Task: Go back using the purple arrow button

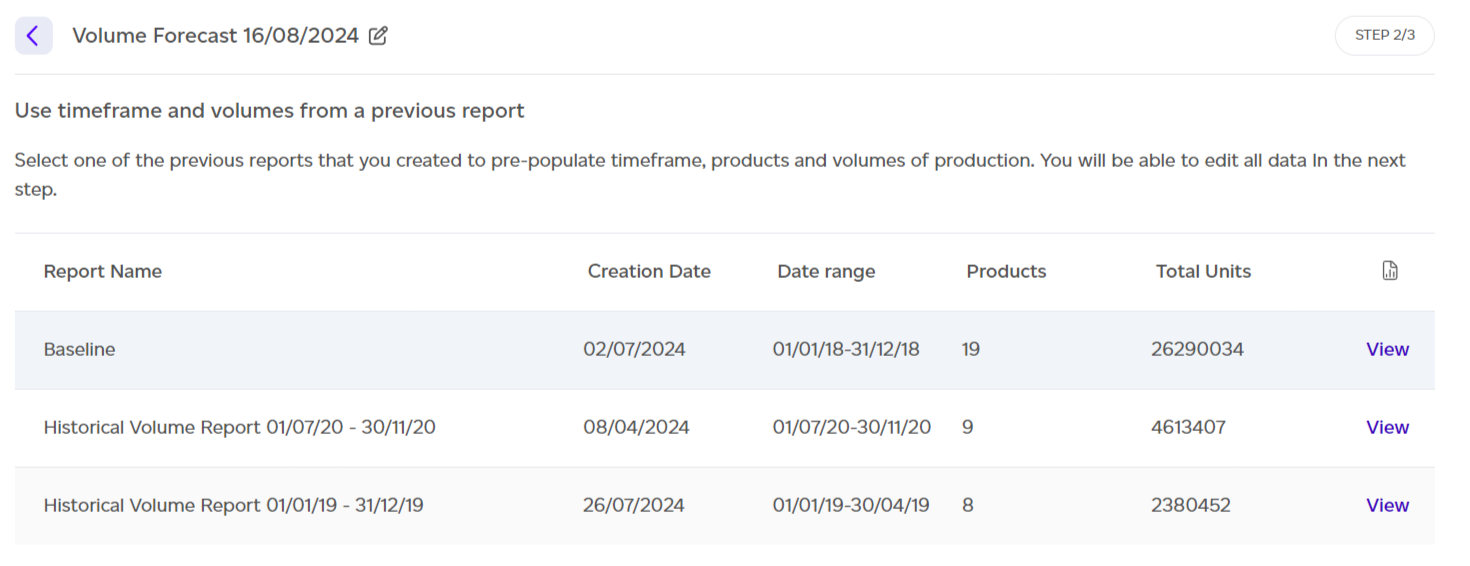Action: coord(33,36)
